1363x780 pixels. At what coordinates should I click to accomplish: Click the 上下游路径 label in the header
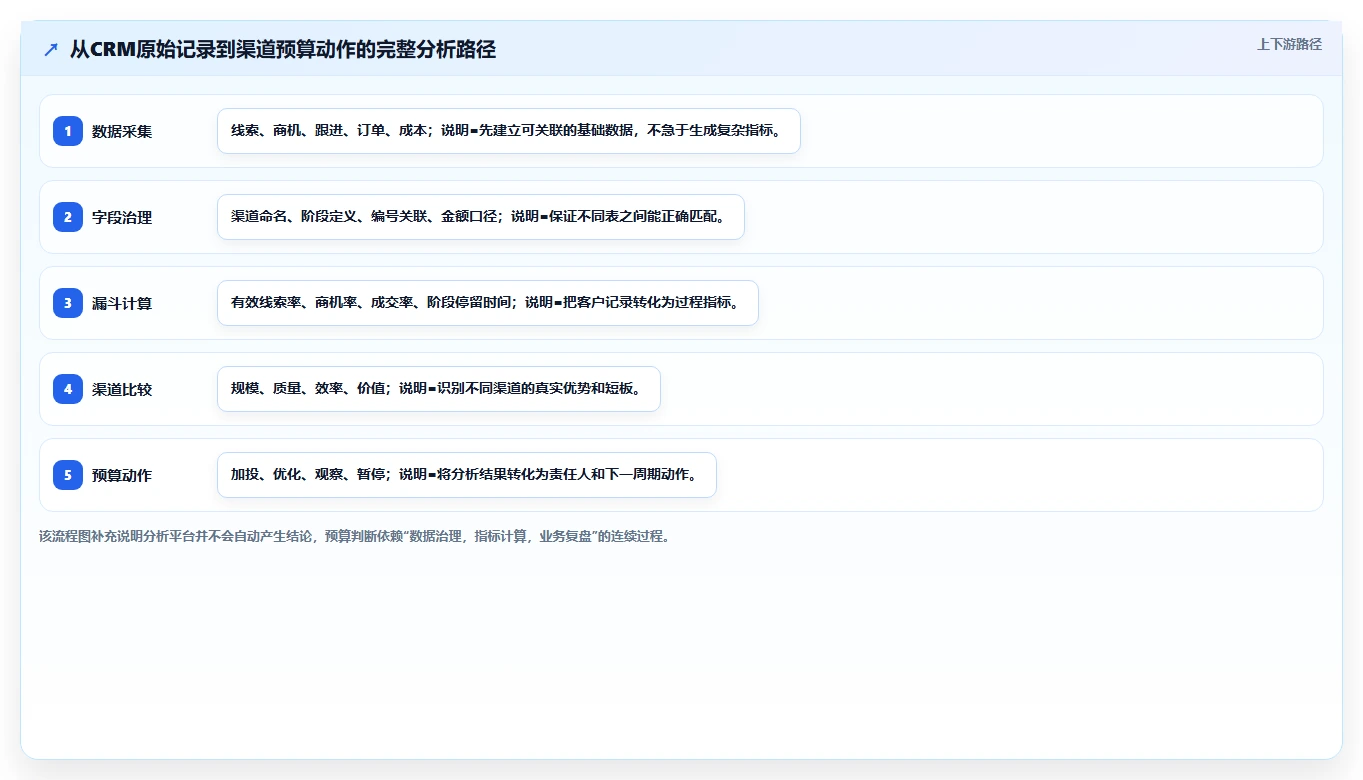click(x=1289, y=44)
